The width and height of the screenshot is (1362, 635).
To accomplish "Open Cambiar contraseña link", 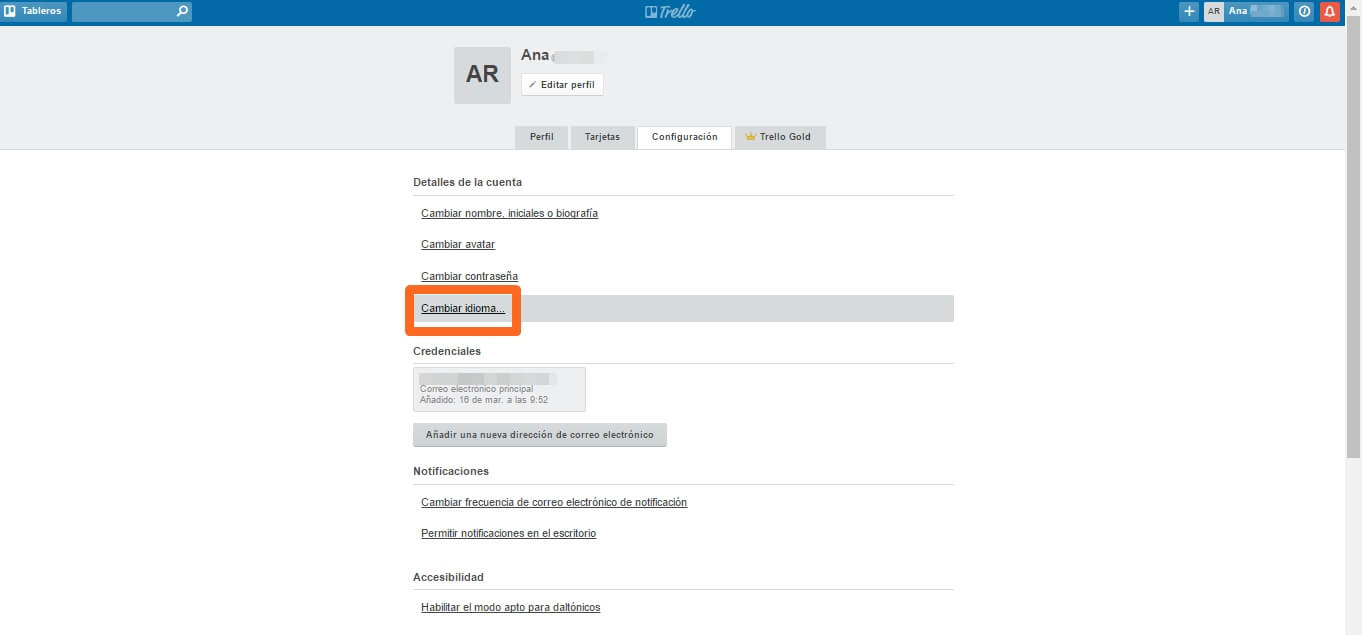I will [x=469, y=276].
